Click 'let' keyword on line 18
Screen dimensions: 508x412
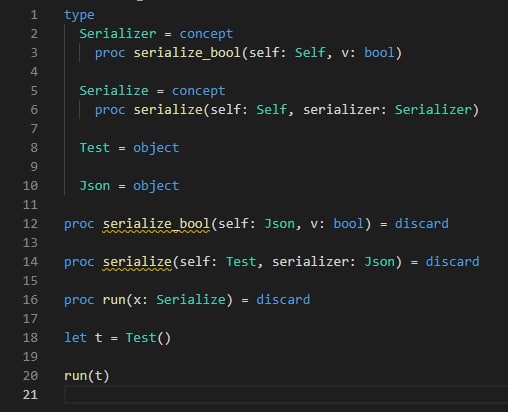pos(75,338)
